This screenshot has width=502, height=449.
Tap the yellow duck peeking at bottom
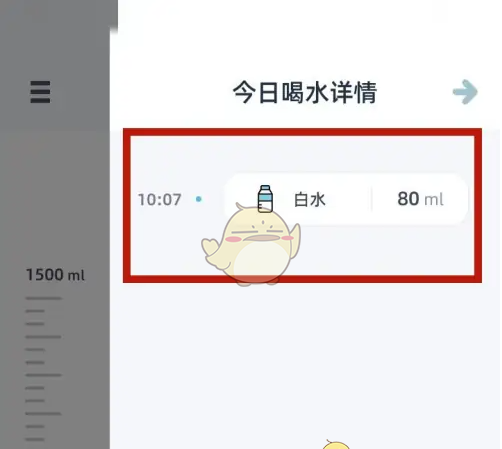(336, 445)
